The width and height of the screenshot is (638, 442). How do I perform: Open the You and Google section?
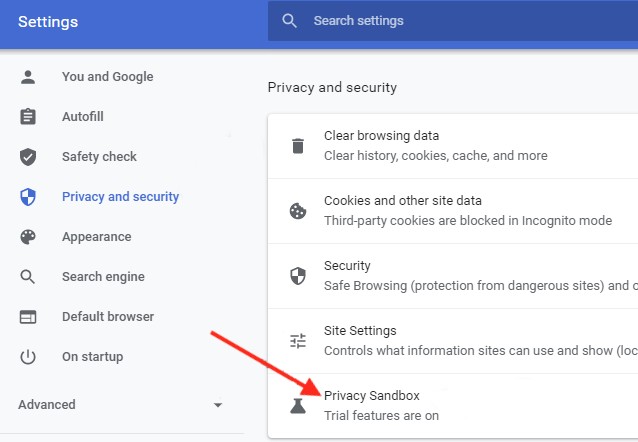click(x=107, y=77)
